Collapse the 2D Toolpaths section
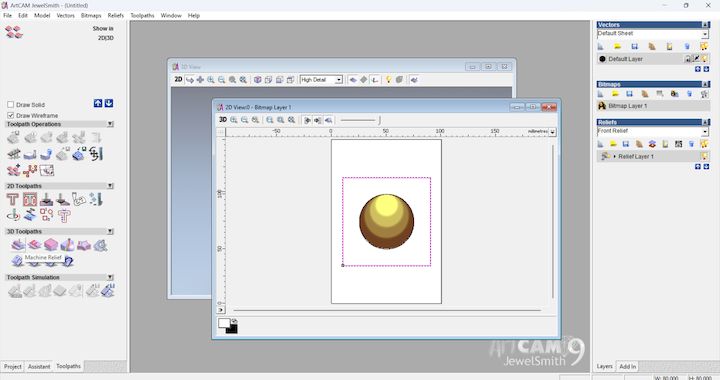Image resolution: width=720 pixels, height=380 pixels. (x=110, y=186)
